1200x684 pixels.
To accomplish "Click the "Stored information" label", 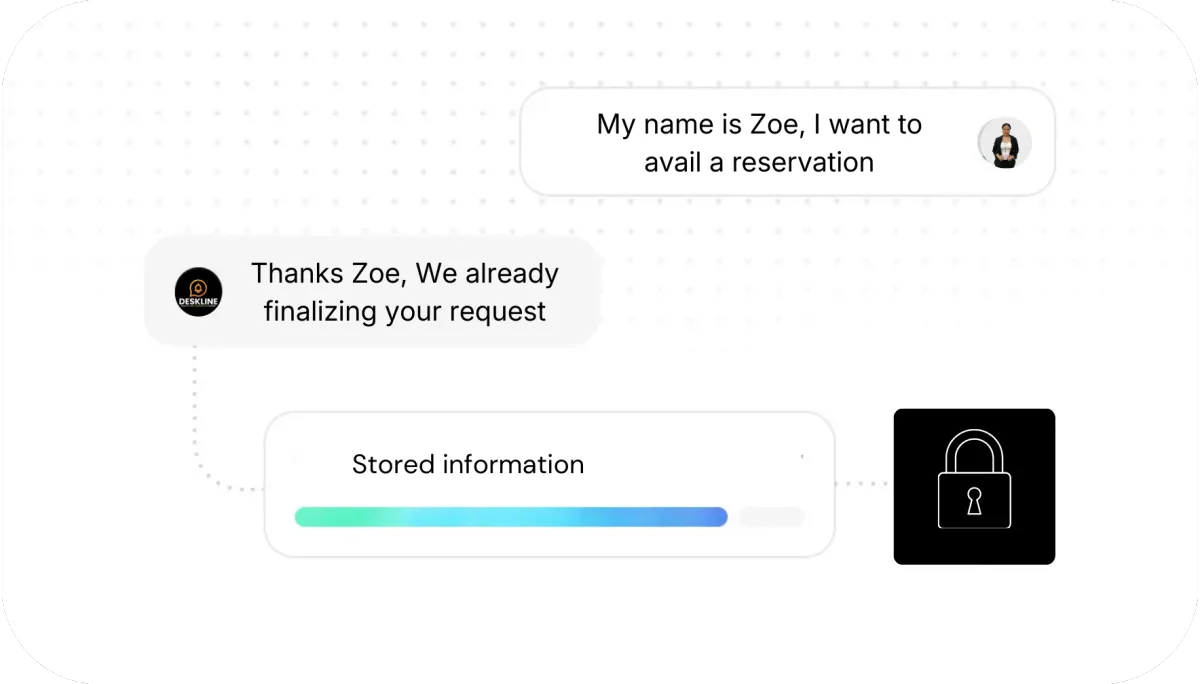I will coord(468,465).
